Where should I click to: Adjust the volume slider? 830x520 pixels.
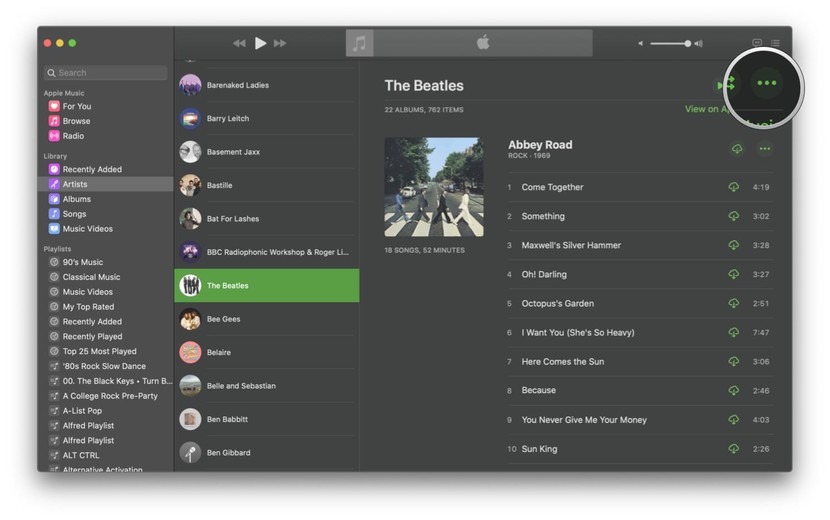[671, 43]
